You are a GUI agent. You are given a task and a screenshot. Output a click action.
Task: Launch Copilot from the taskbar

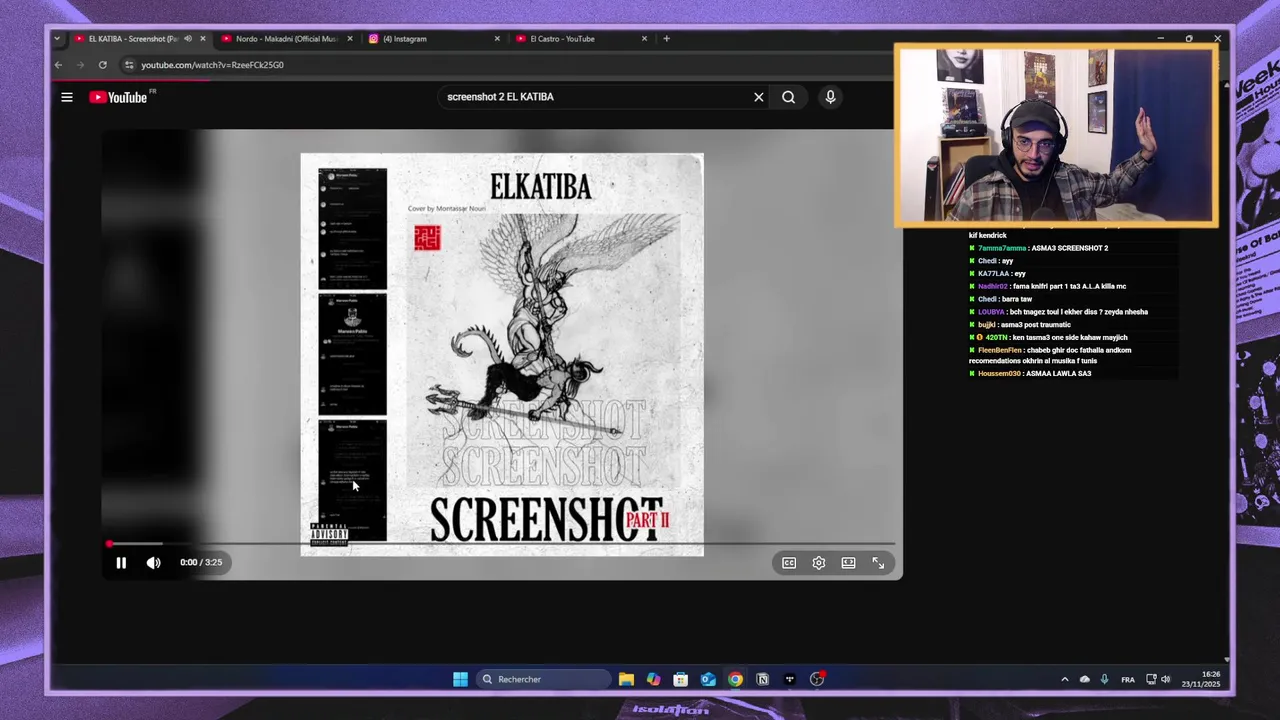click(653, 679)
